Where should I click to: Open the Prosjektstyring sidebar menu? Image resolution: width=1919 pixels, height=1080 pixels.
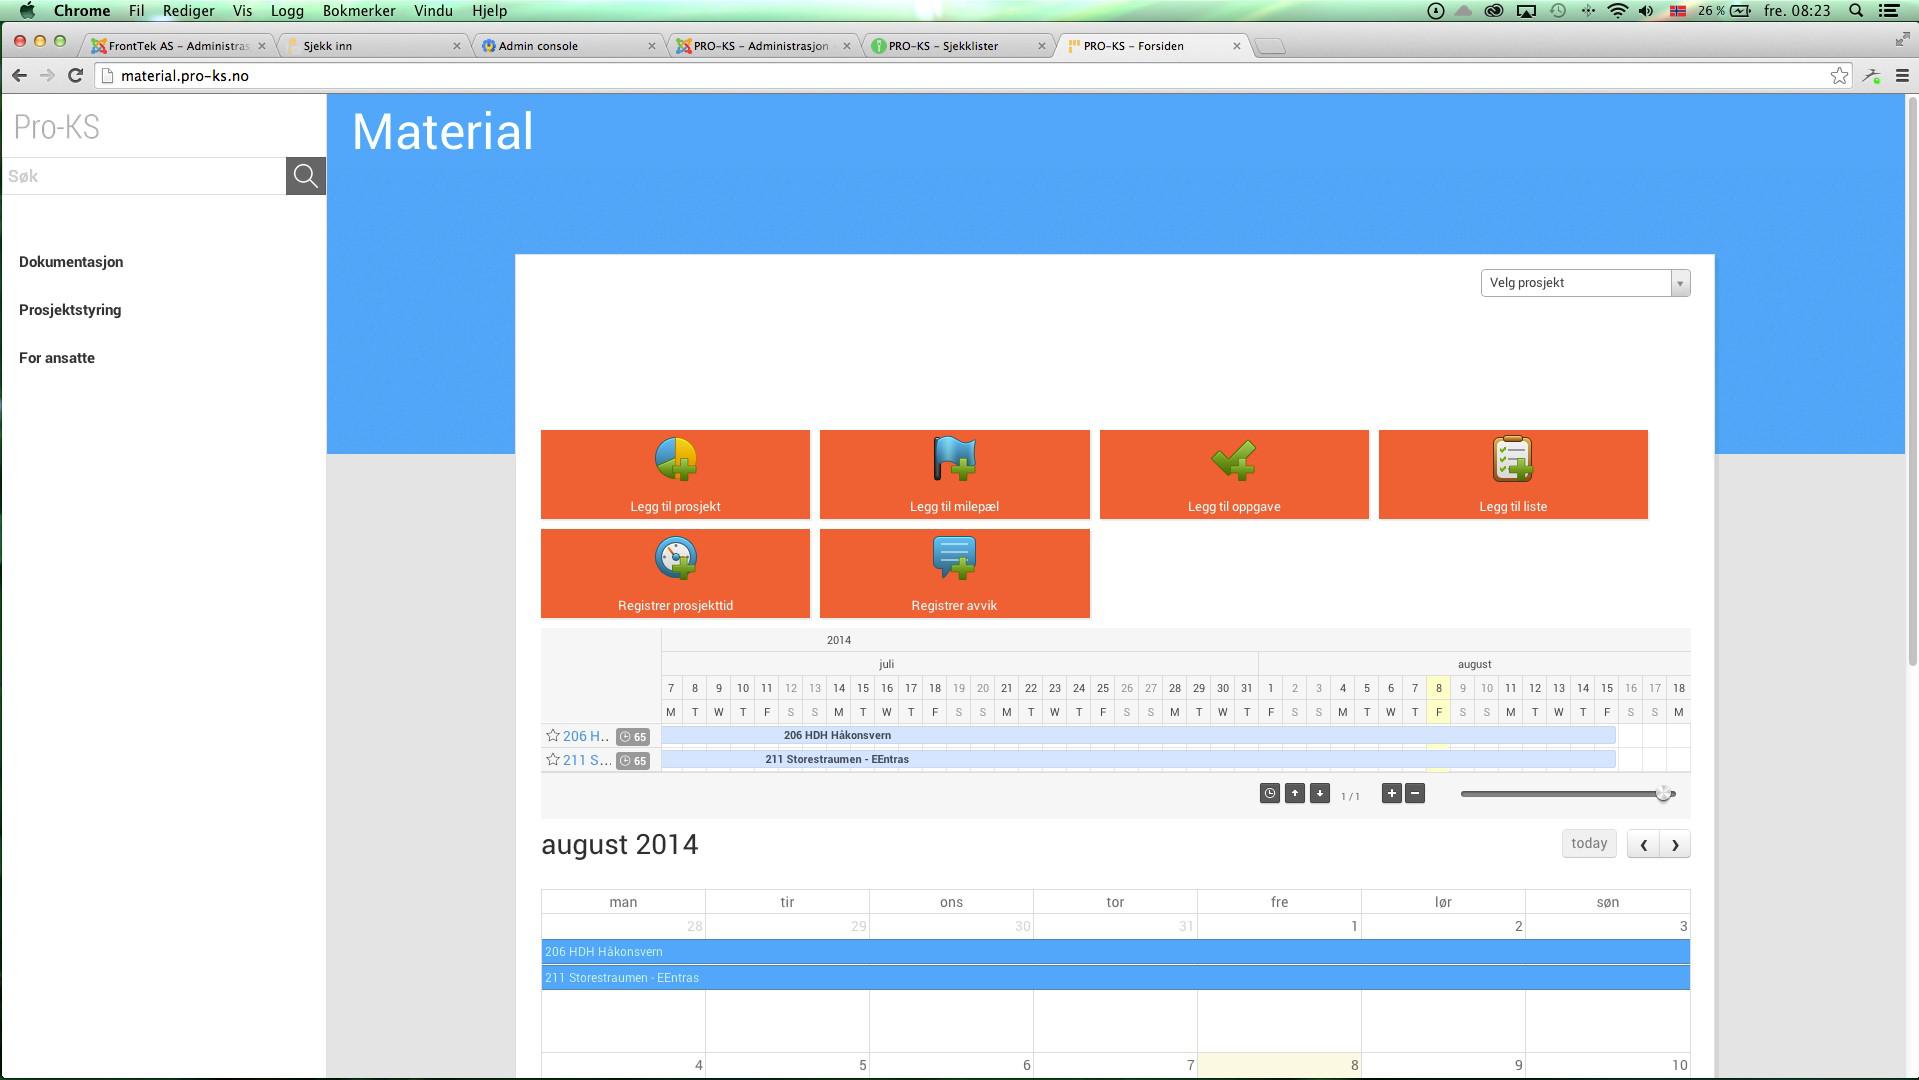[x=70, y=310]
